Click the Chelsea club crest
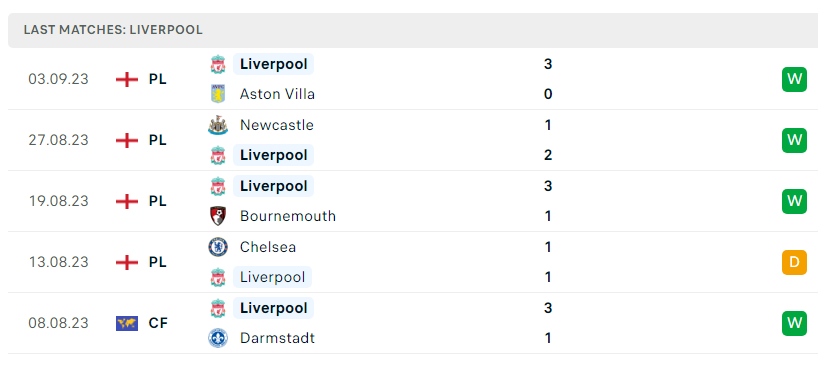This screenshot has width=818, height=366. tap(218, 247)
